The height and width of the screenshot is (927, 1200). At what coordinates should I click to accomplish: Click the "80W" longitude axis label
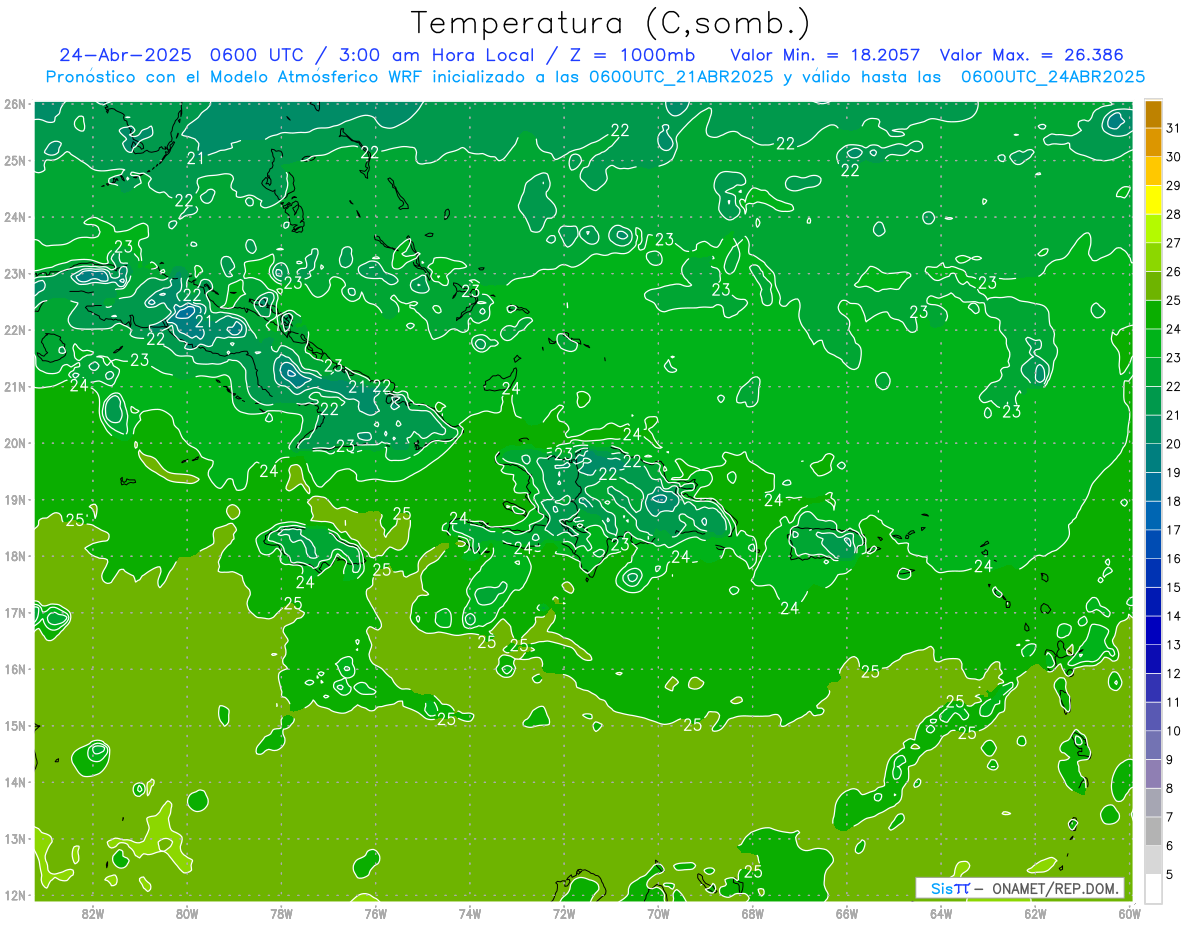click(x=187, y=913)
